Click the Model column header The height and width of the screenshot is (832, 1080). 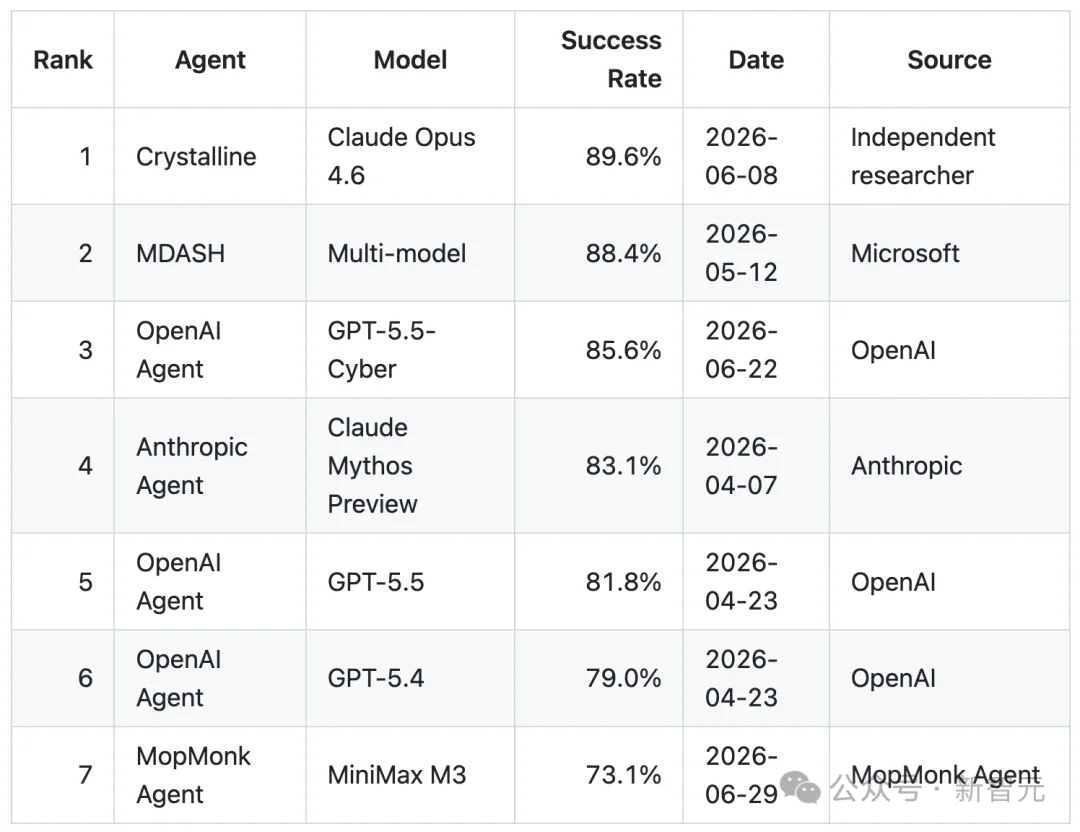[411, 60]
